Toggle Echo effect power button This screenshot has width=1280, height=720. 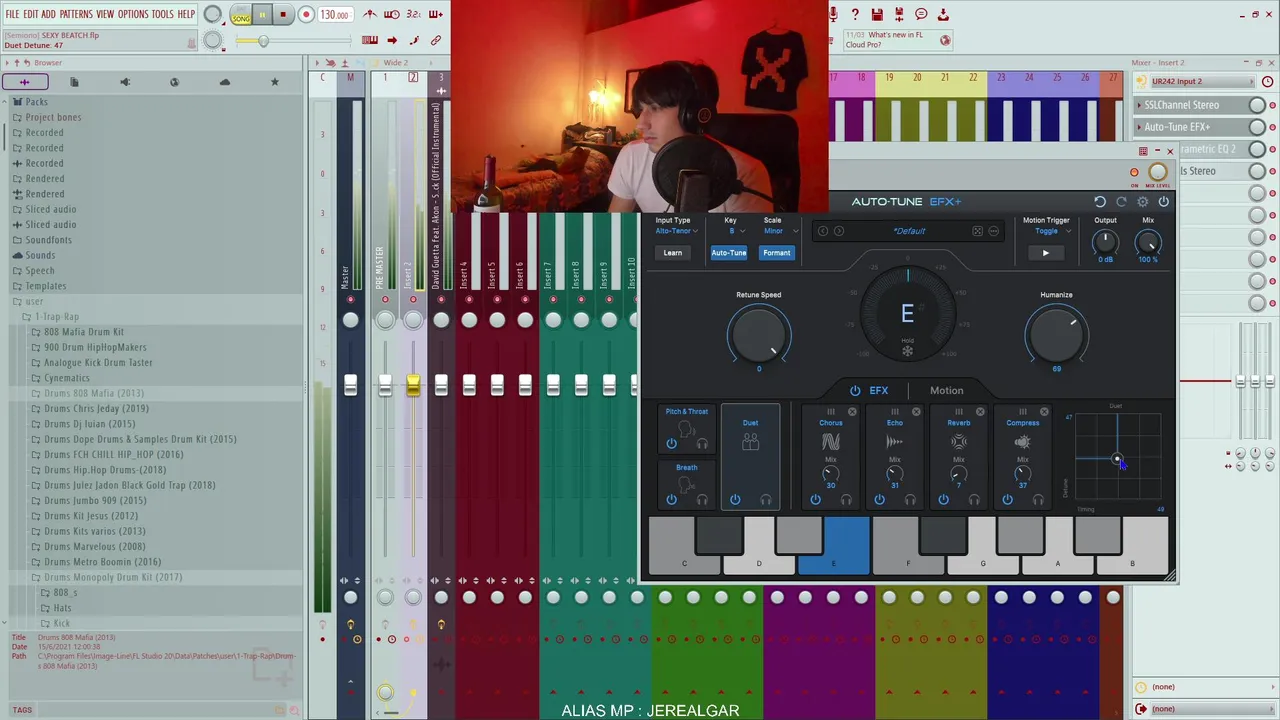click(x=879, y=500)
